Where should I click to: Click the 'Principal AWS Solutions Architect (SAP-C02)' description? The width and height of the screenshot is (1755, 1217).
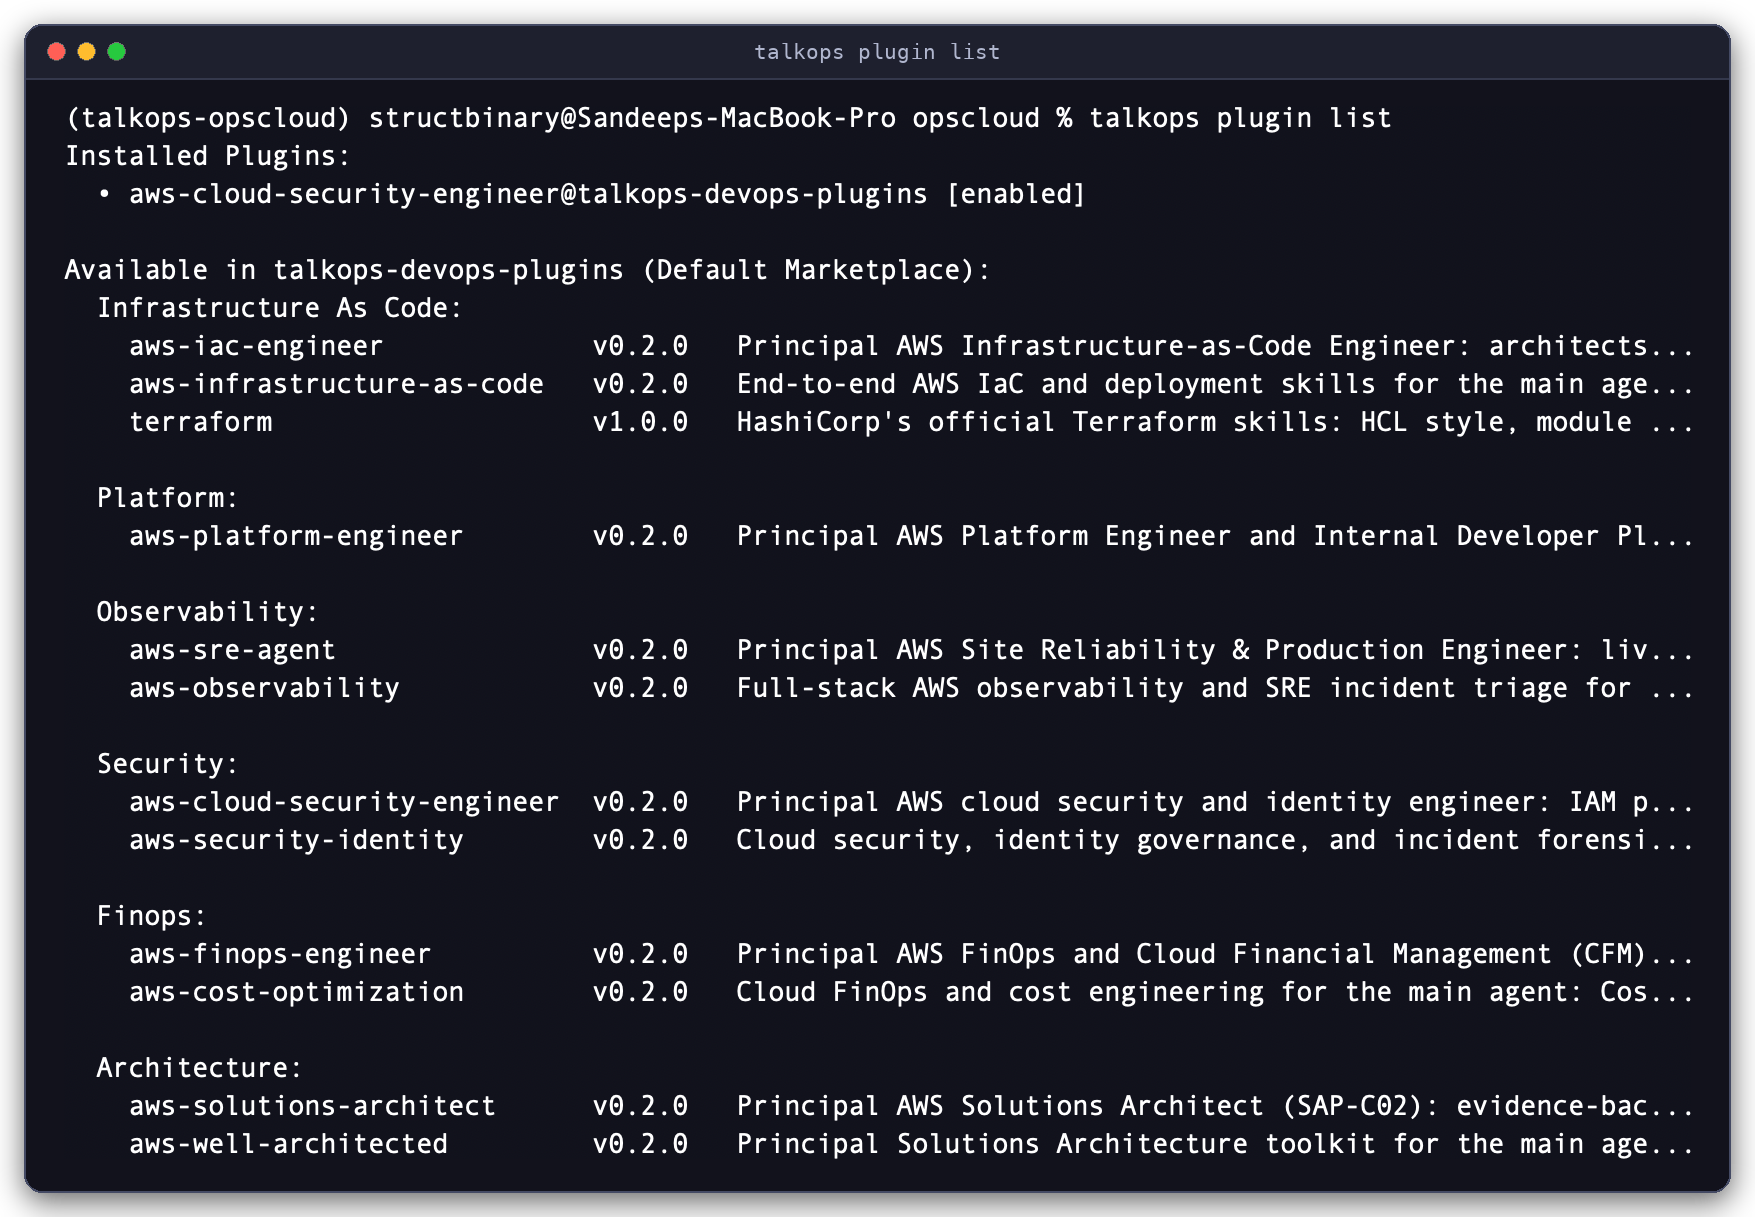[1215, 1106]
